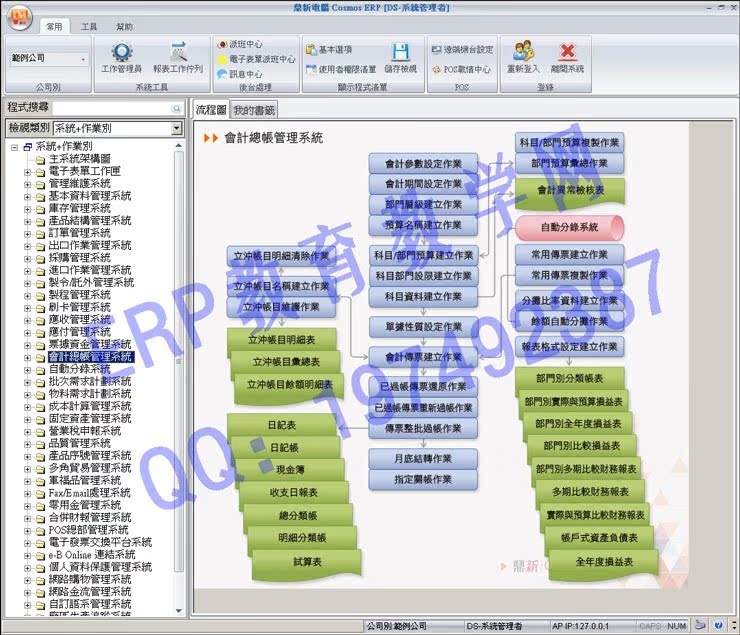Screen dimensions: 740x635
Task: Open 報表格式設定建立作業
Action: click(569, 347)
